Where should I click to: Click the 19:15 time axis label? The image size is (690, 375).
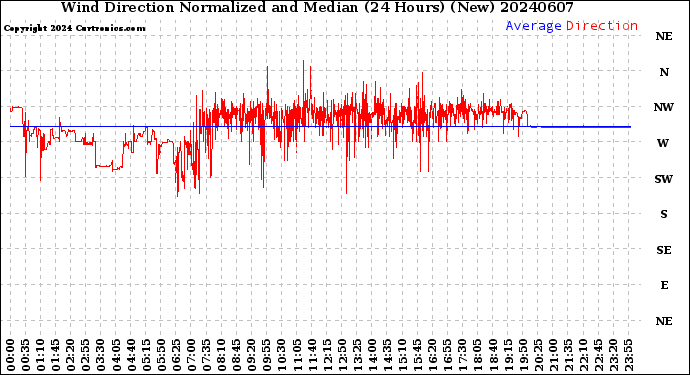(508, 355)
